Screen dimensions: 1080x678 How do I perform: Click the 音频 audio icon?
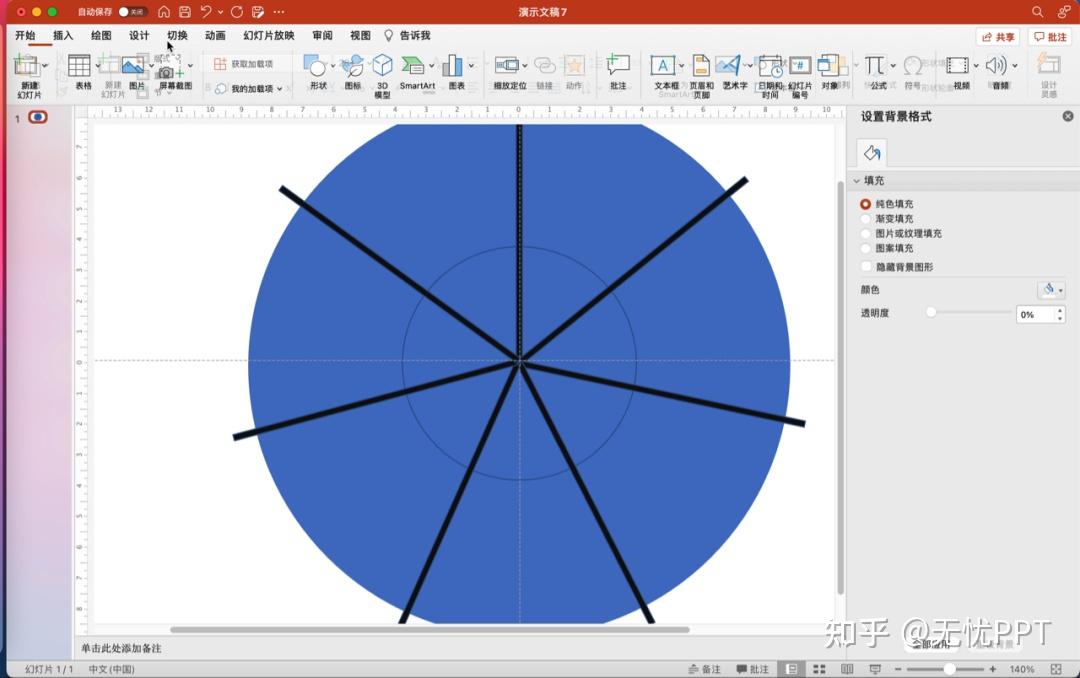point(996,66)
